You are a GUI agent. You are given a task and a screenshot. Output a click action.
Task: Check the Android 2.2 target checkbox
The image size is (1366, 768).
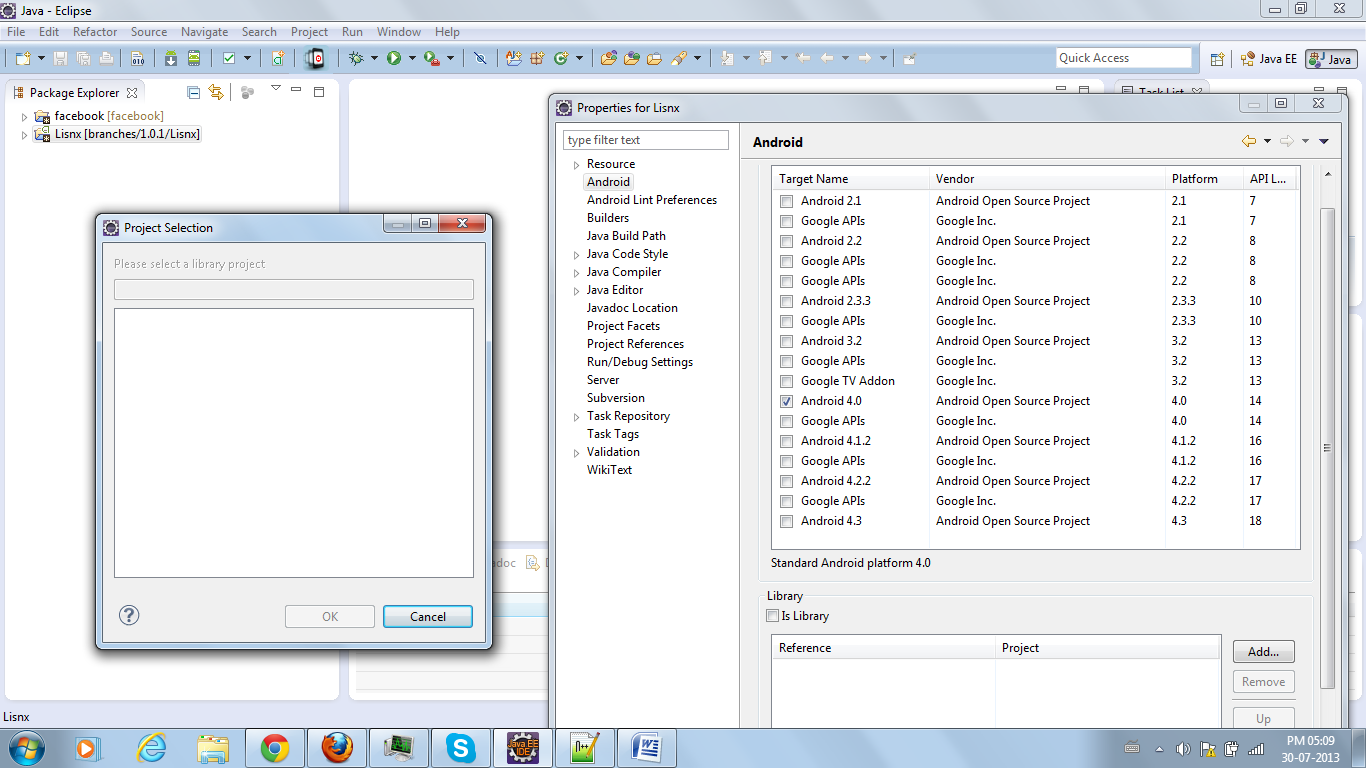coord(786,241)
